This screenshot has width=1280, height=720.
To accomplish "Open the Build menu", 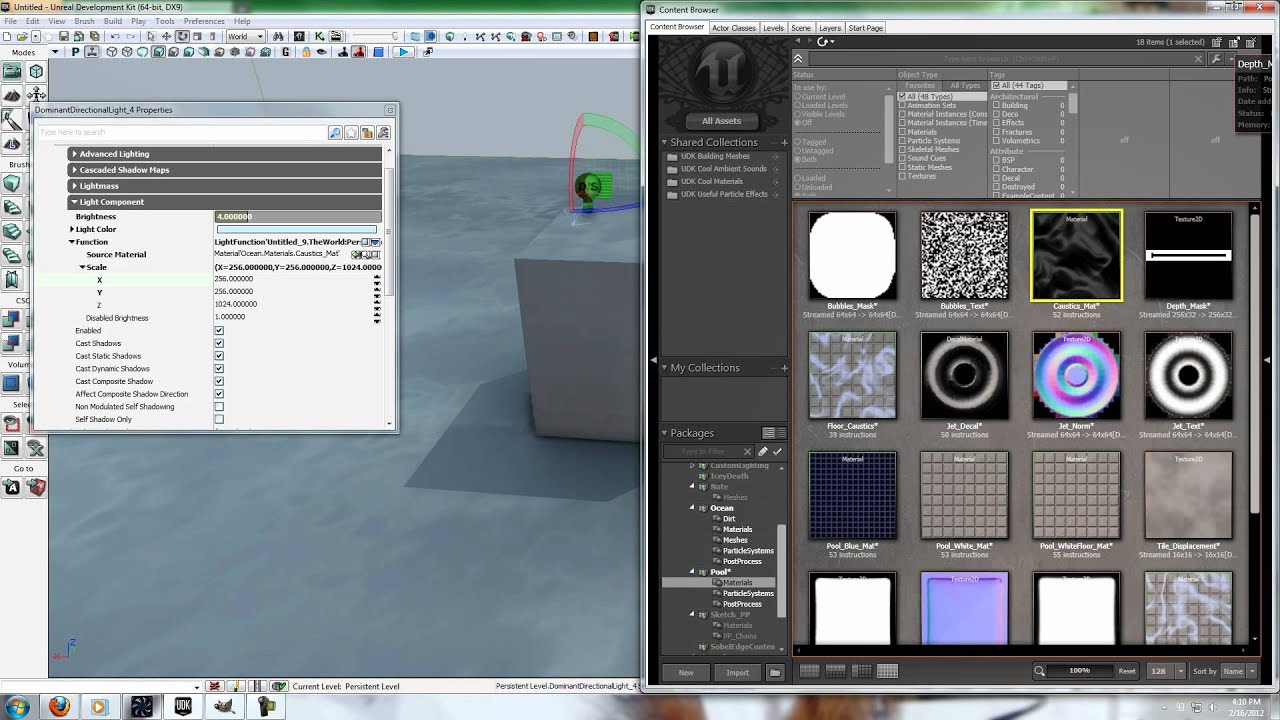I will (113, 21).
